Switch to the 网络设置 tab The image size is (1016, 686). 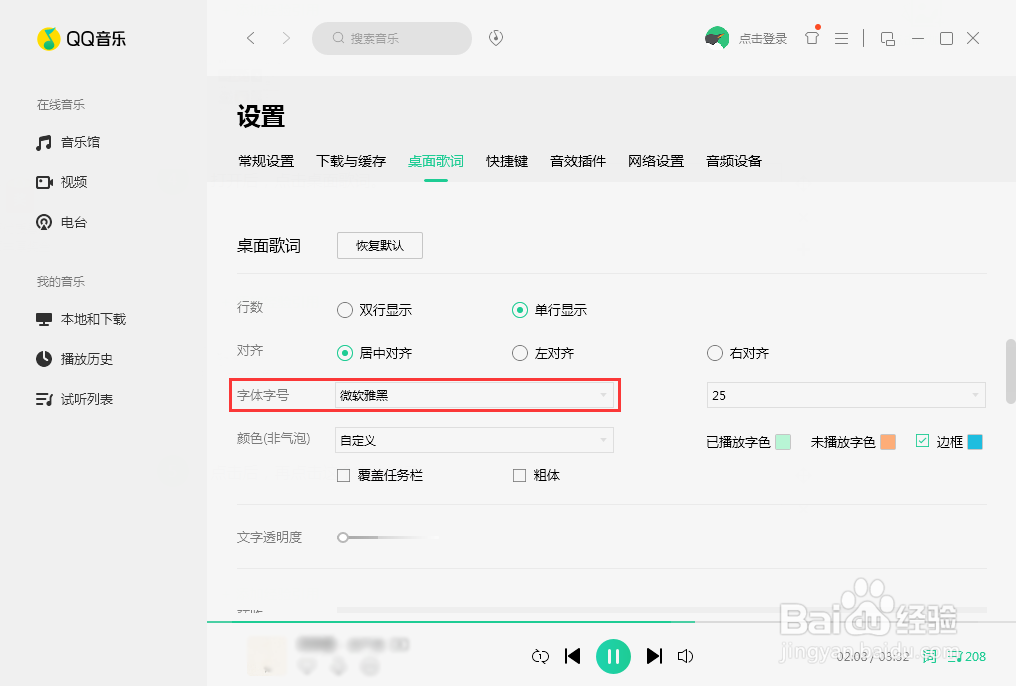coord(656,160)
